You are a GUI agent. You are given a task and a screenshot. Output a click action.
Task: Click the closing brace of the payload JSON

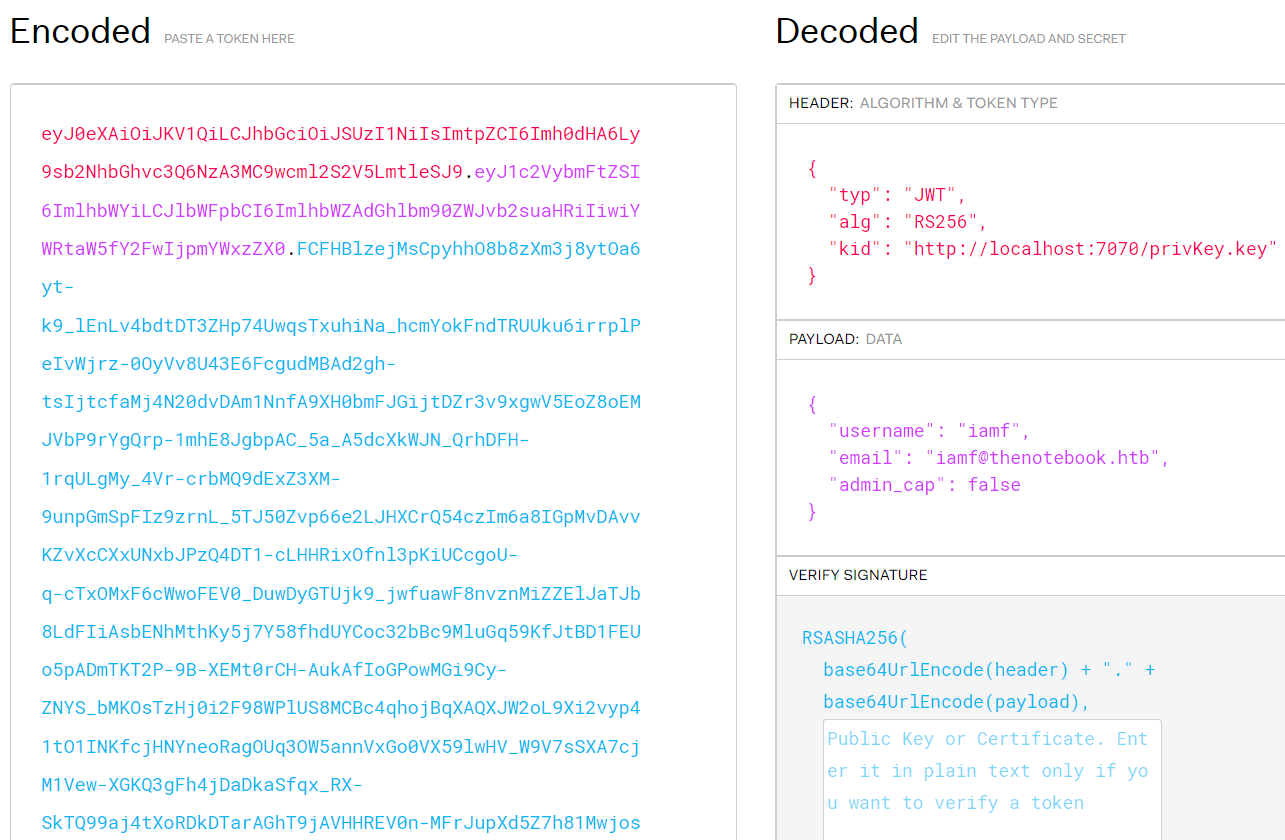pyautogui.click(x=812, y=512)
